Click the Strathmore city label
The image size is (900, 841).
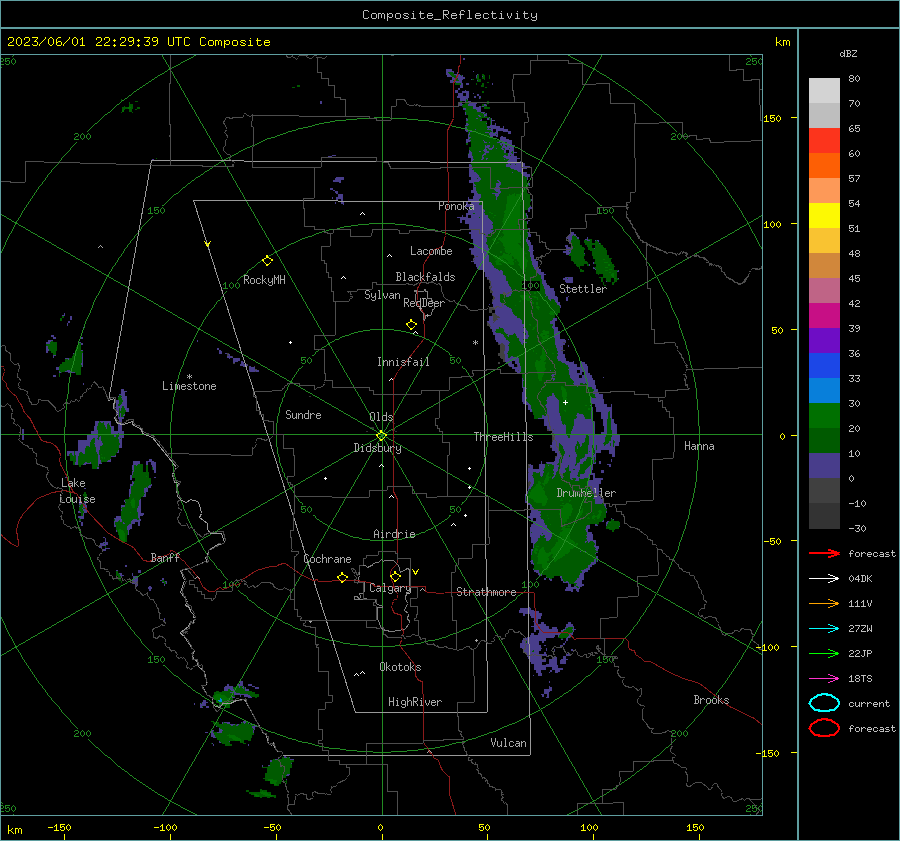click(x=486, y=592)
